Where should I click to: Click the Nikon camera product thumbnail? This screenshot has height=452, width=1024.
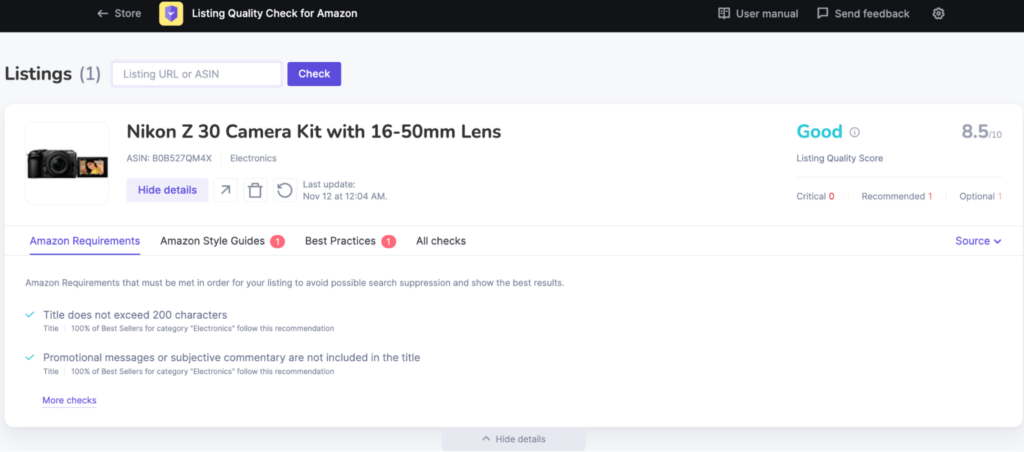67,163
